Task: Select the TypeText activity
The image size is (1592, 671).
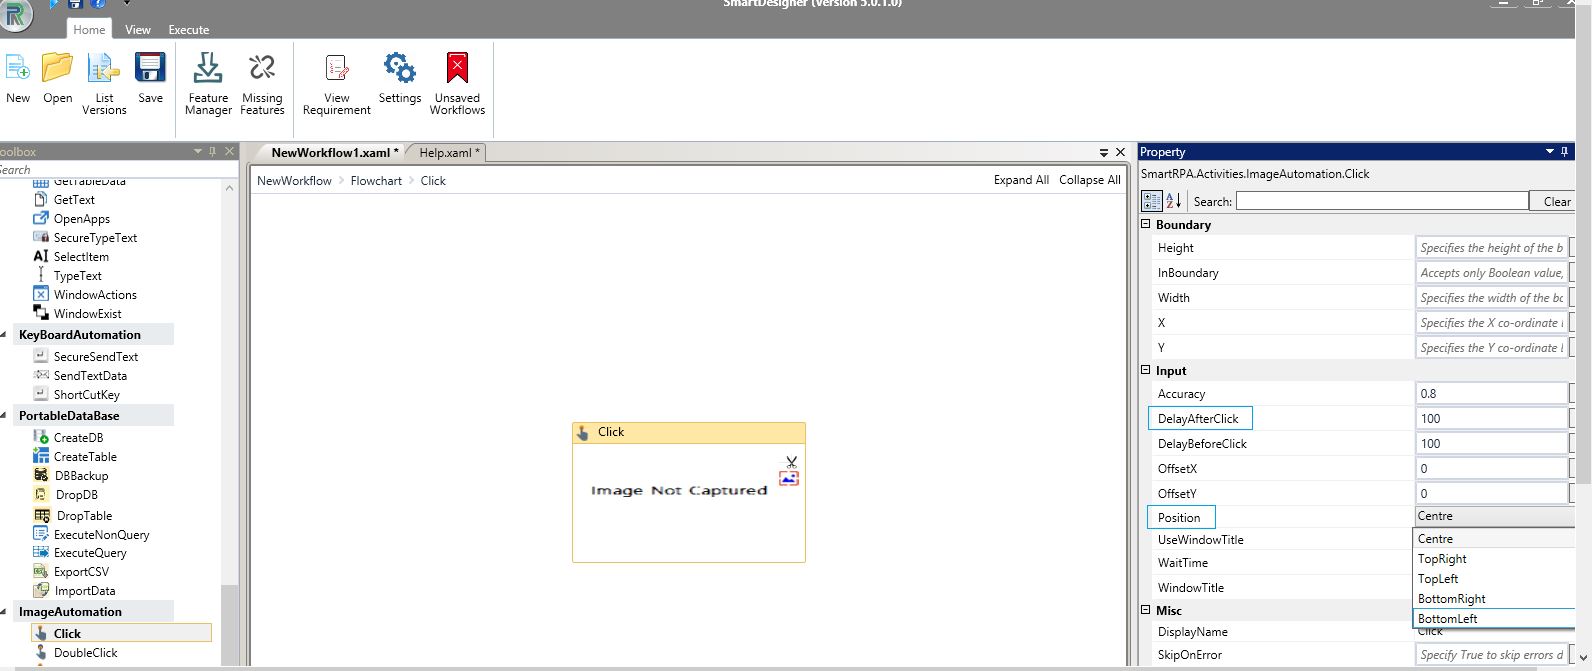Action: pyautogui.click(x=77, y=276)
